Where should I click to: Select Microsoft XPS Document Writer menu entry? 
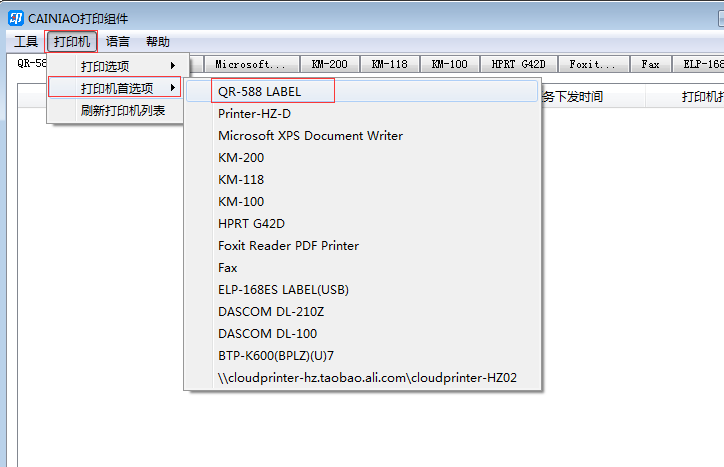click(310, 135)
